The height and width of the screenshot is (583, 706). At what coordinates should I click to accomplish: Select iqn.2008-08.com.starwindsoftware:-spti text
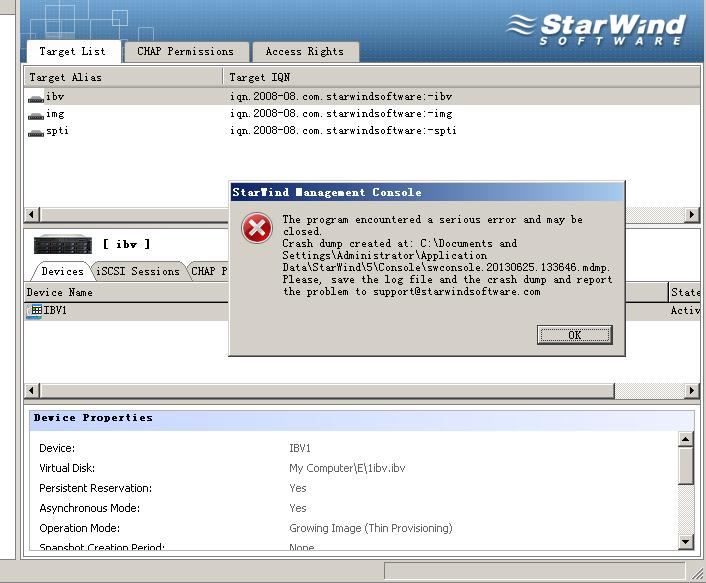pos(343,131)
